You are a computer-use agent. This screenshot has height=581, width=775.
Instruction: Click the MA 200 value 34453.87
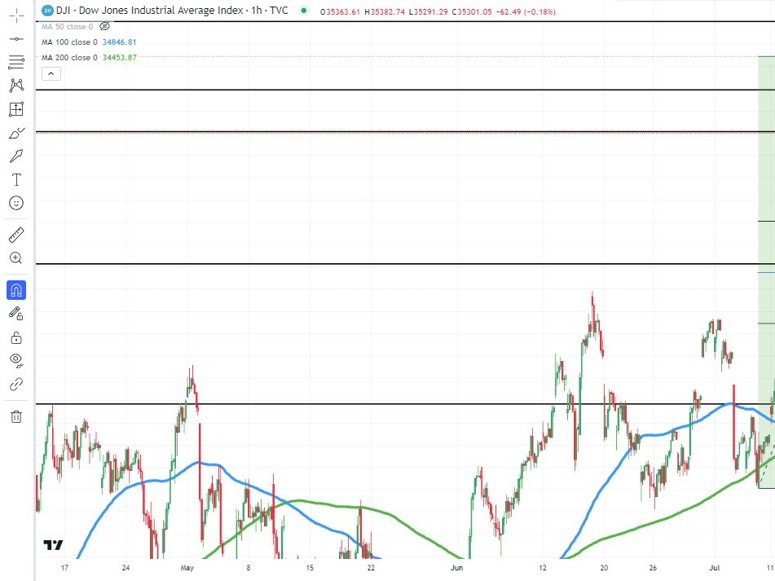click(x=119, y=58)
